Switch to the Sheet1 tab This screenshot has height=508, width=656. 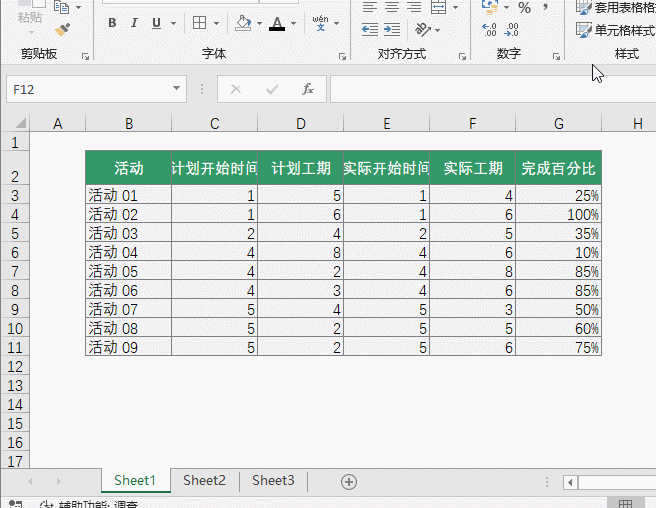(x=135, y=480)
